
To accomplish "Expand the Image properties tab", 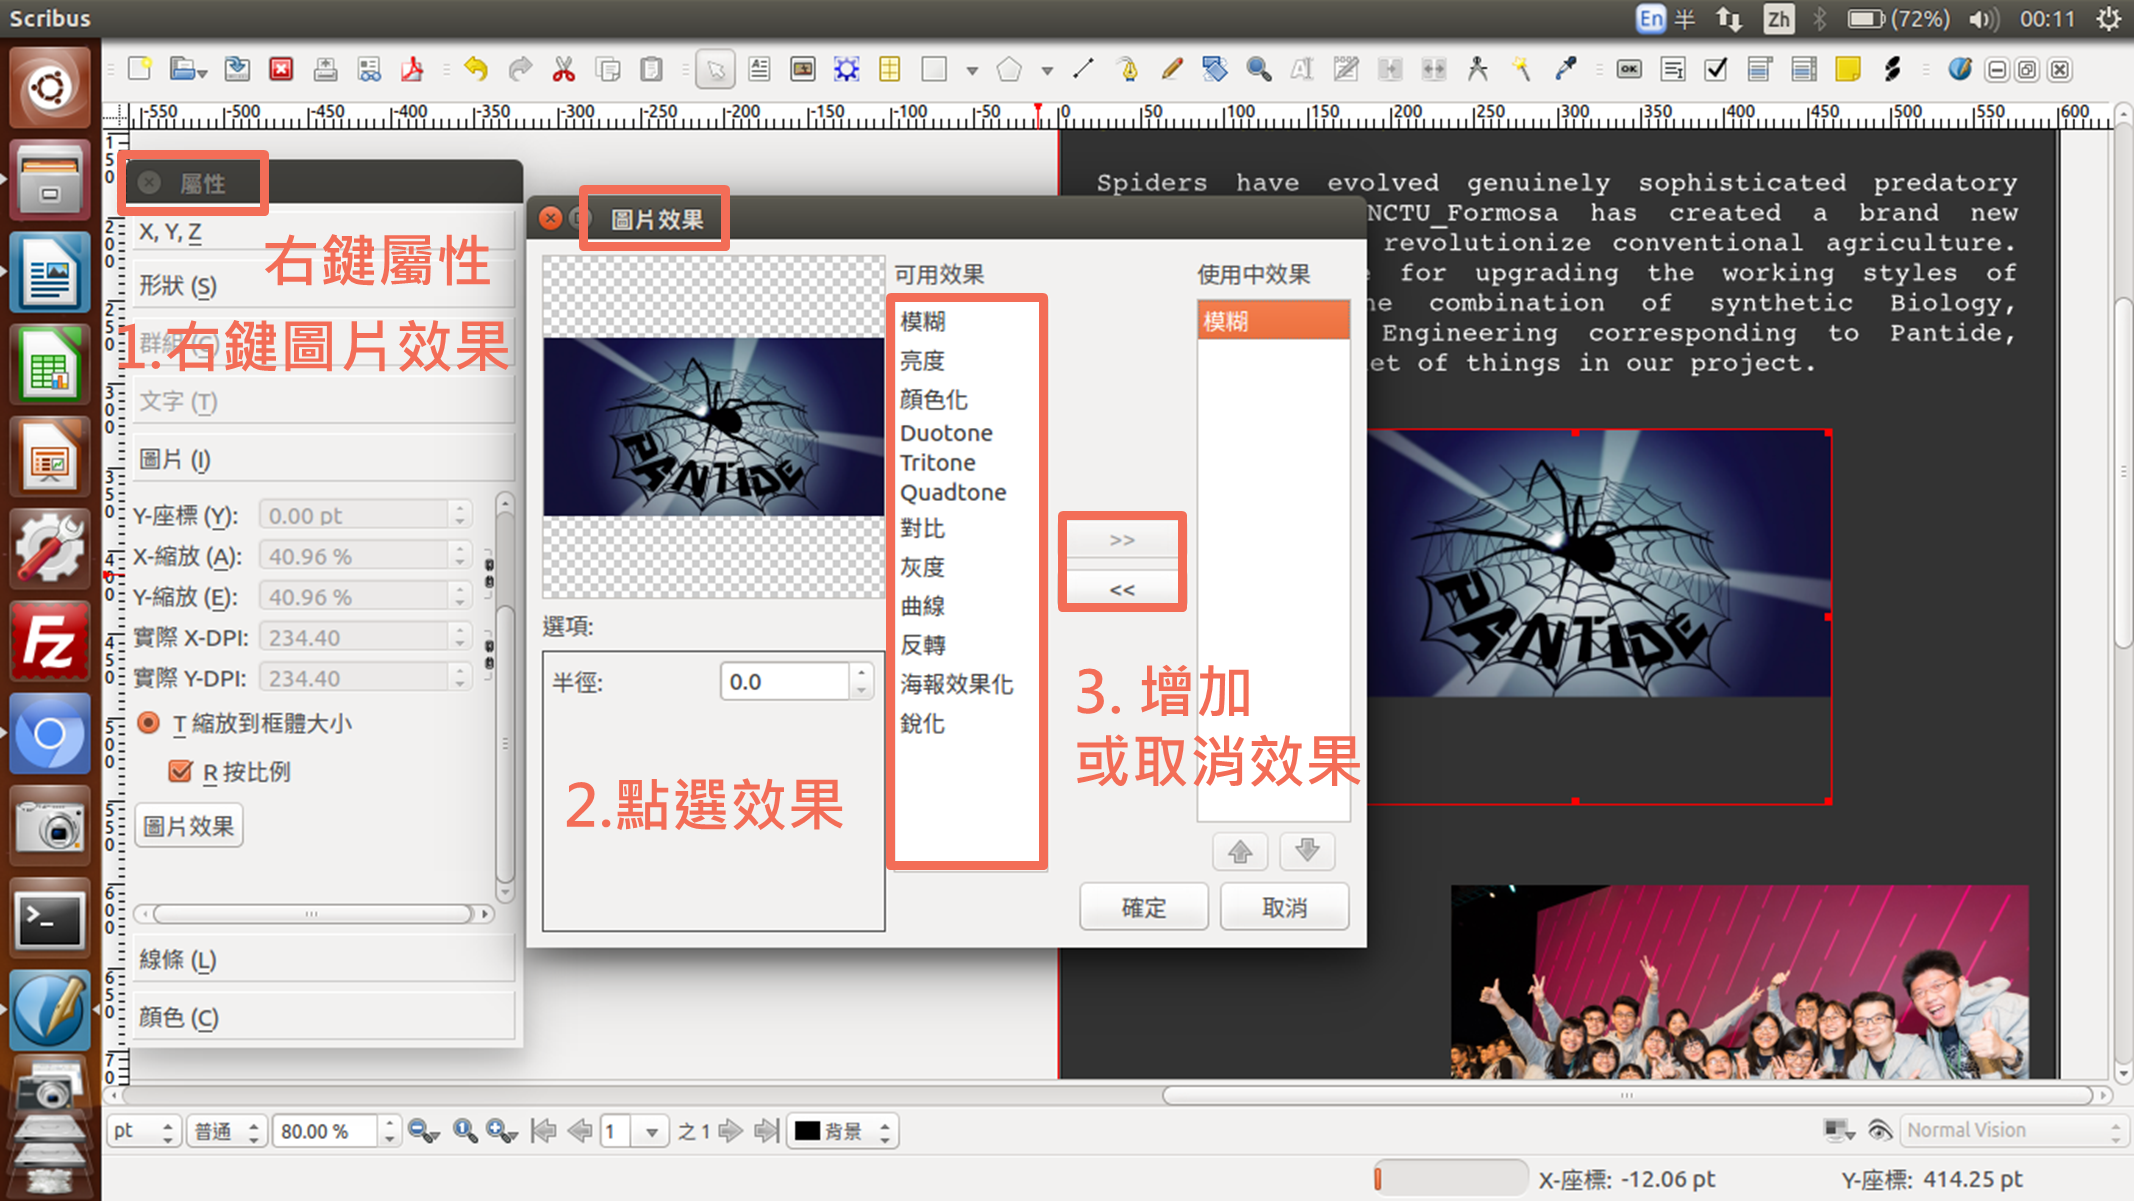I will [323, 459].
